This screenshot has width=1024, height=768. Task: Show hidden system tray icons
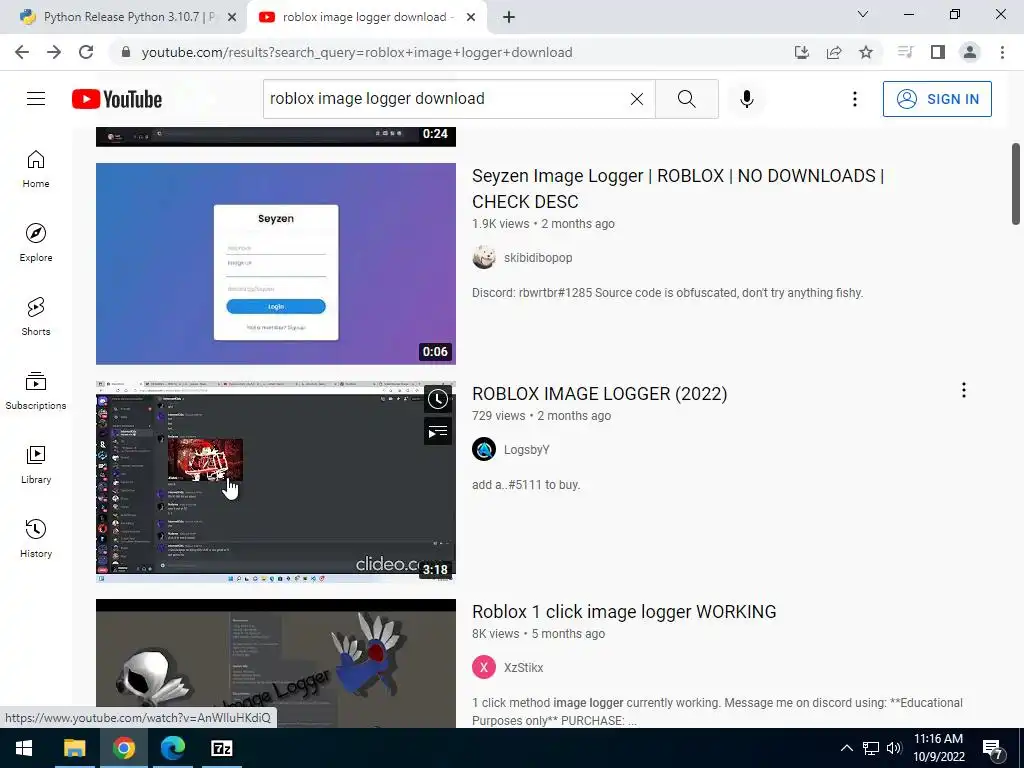point(846,748)
